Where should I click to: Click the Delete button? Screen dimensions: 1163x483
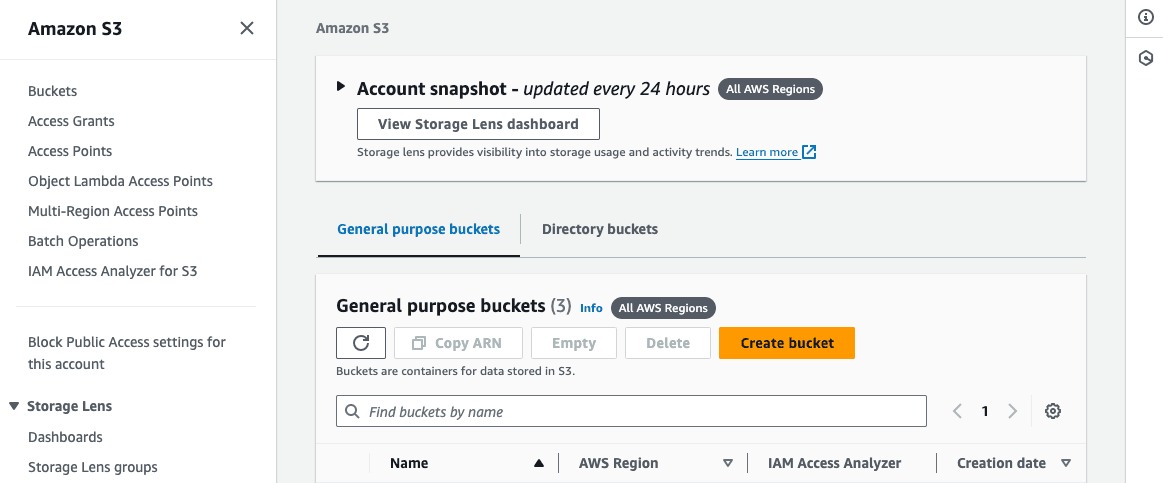(668, 343)
